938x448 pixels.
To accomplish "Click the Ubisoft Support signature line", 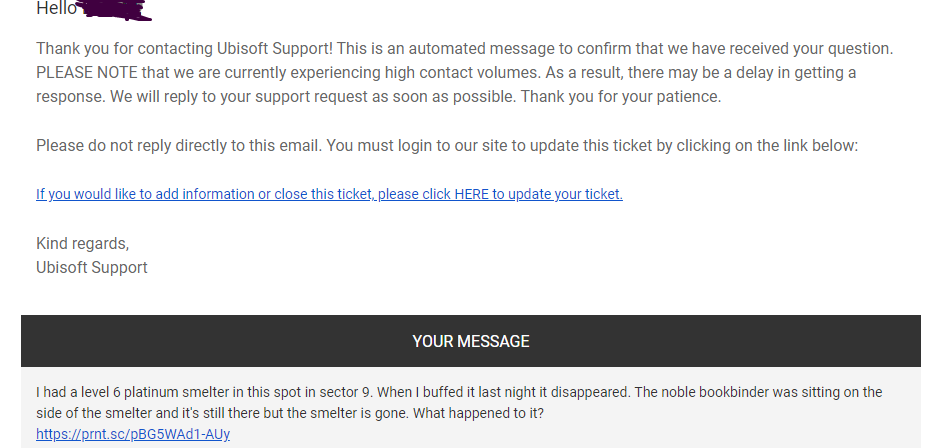I will pos(92,267).
